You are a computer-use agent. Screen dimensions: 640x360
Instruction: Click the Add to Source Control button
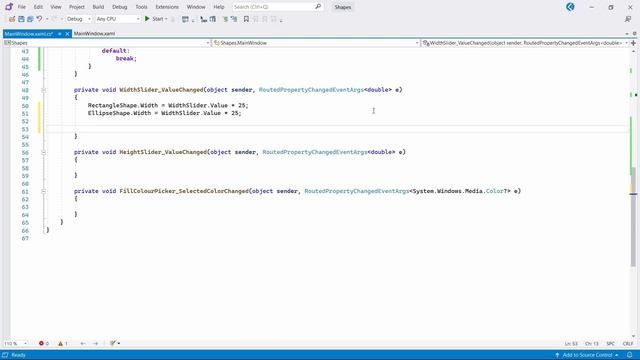[x=587, y=355]
